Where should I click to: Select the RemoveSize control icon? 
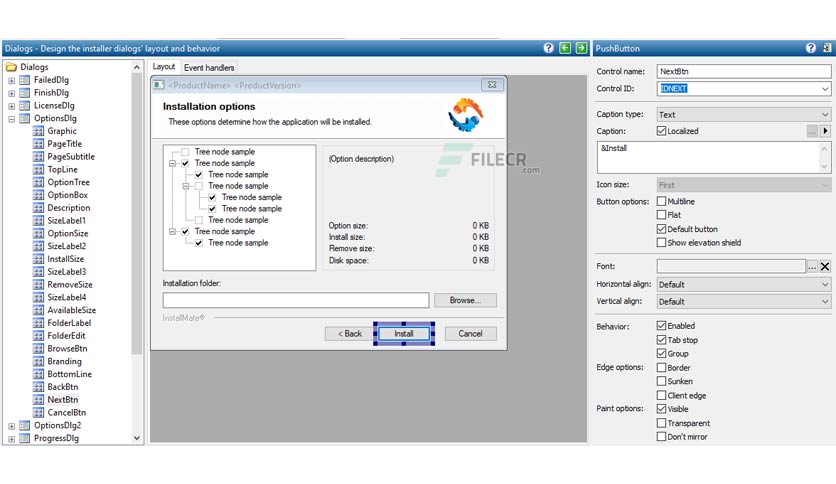tap(38, 285)
